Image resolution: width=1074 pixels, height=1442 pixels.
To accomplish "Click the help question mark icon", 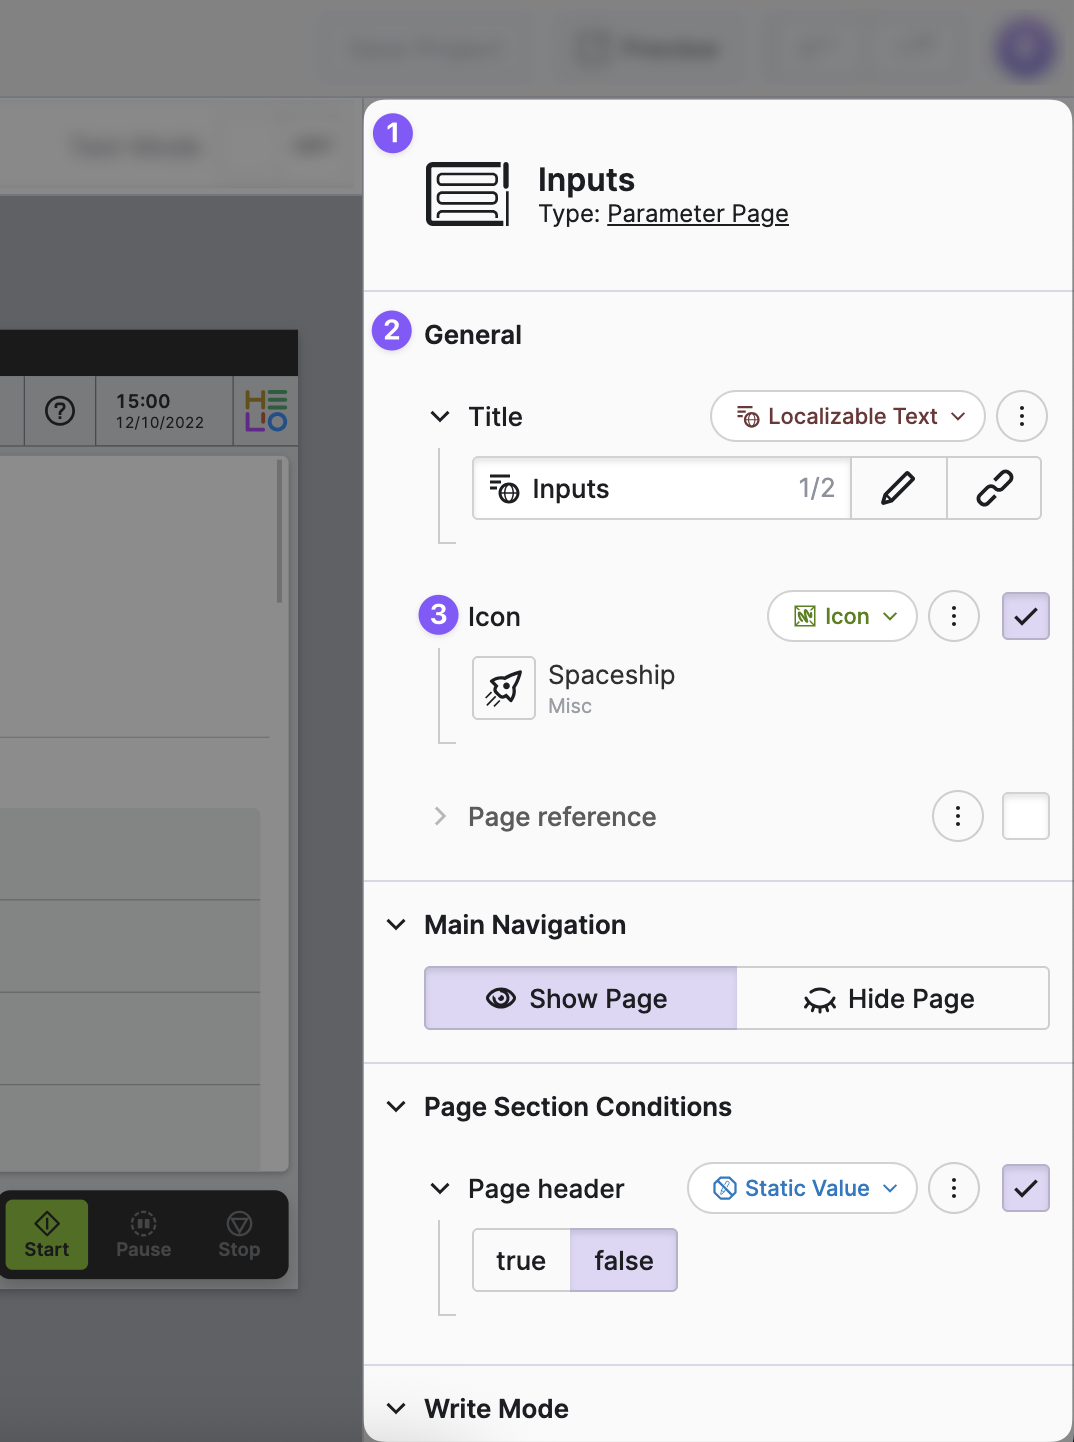I will coord(60,411).
